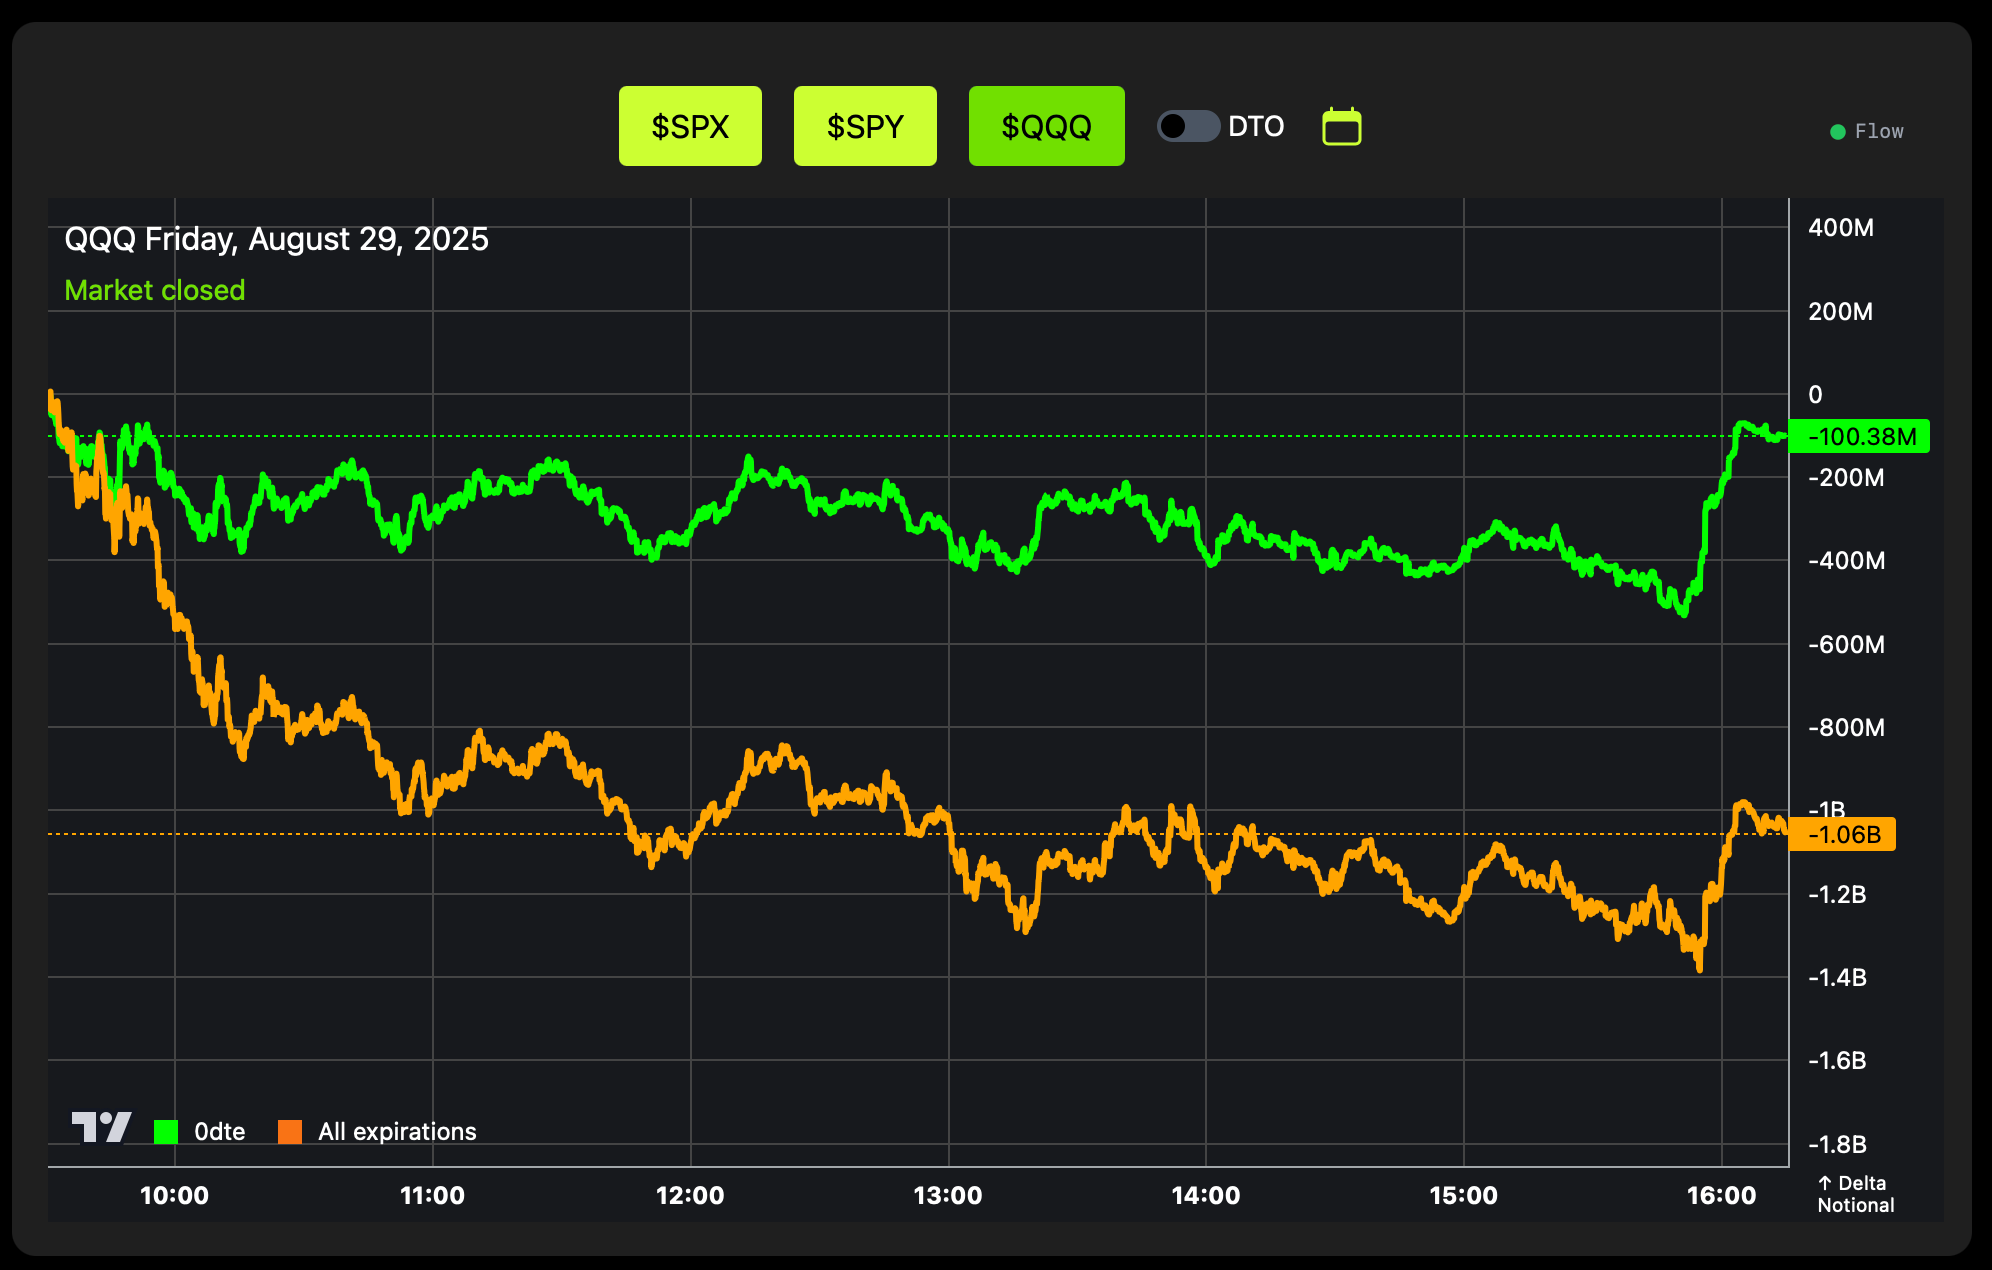Click the -600M y-axis value
This screenshot has height=1270, width=1992.
(1846, 644)
